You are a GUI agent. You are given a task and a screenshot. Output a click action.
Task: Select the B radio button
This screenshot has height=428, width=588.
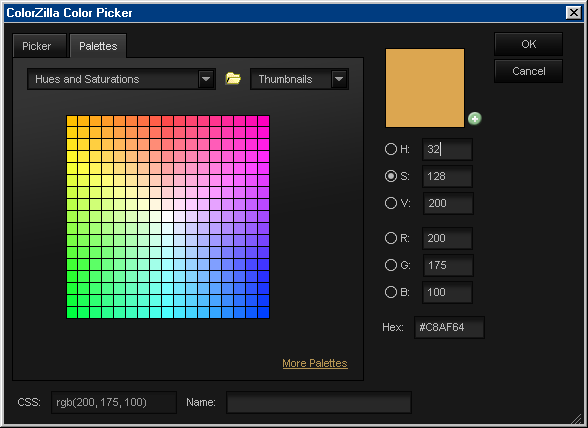(x=391, y=292)
